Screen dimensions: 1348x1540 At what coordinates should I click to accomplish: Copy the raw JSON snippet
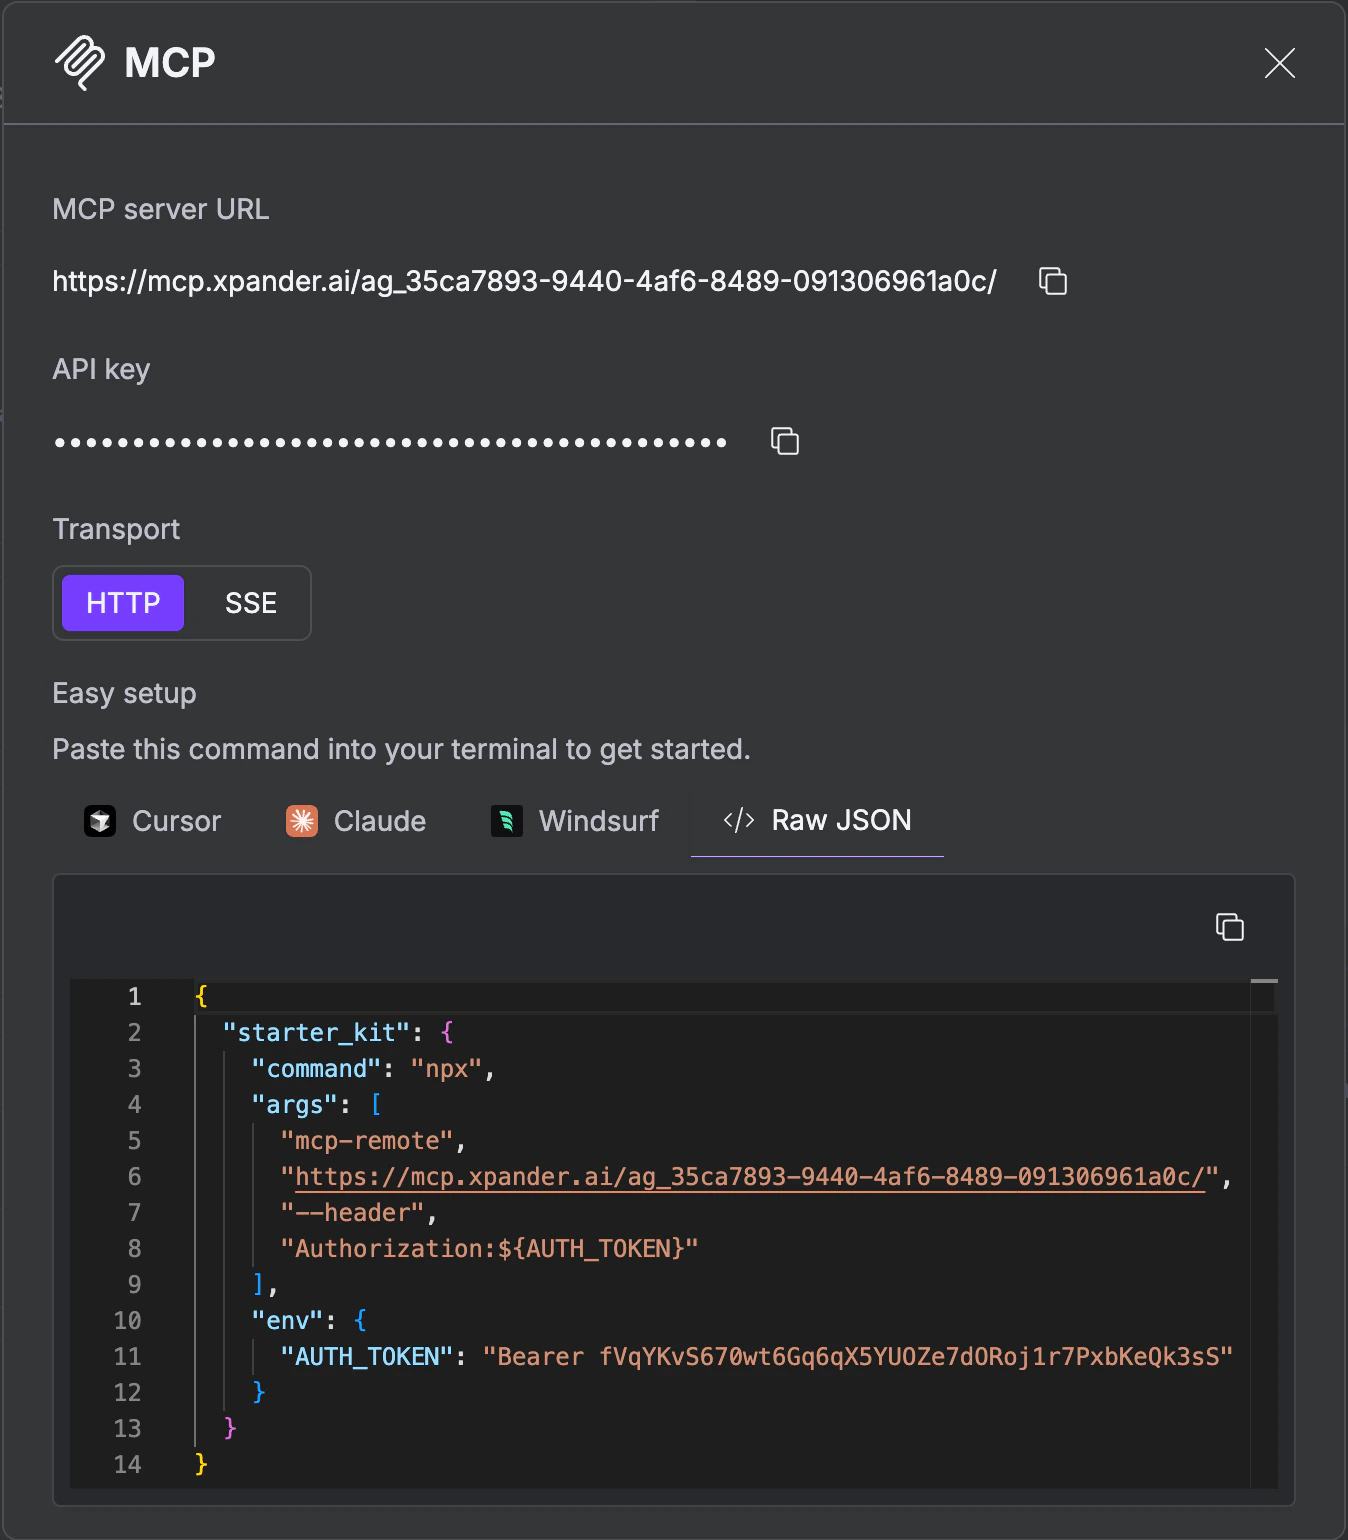(x=1229, y=927)
